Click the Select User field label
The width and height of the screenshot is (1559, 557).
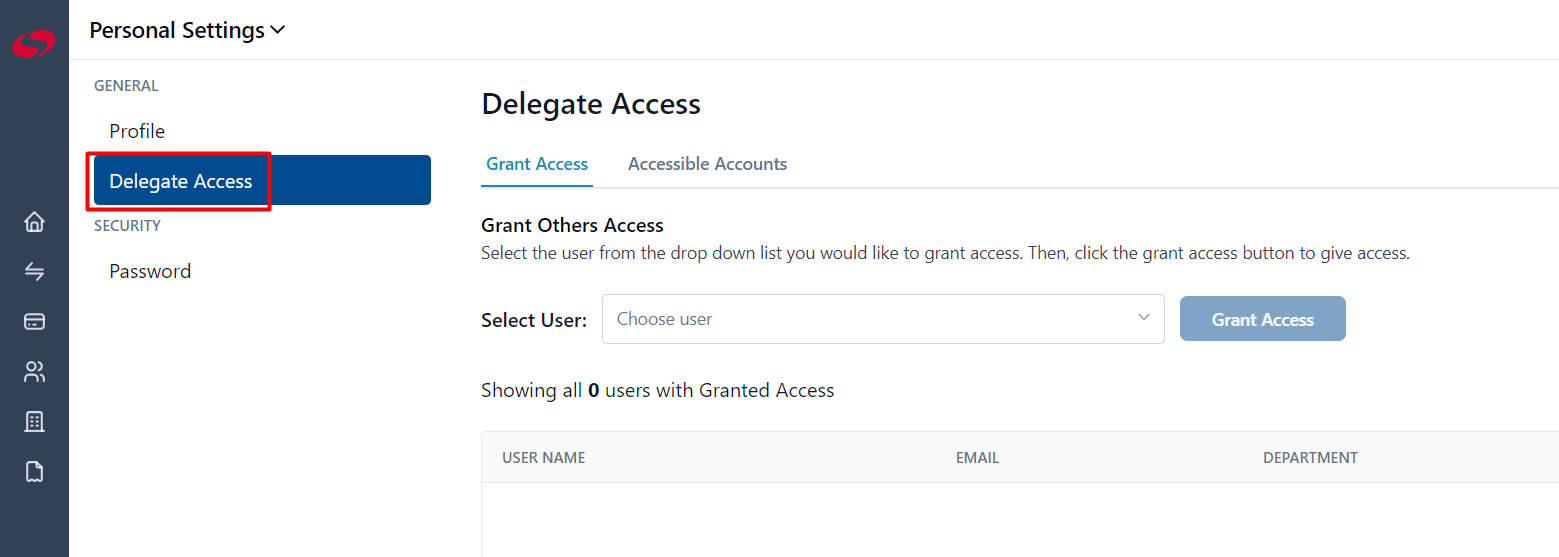(x=534, y=320)
